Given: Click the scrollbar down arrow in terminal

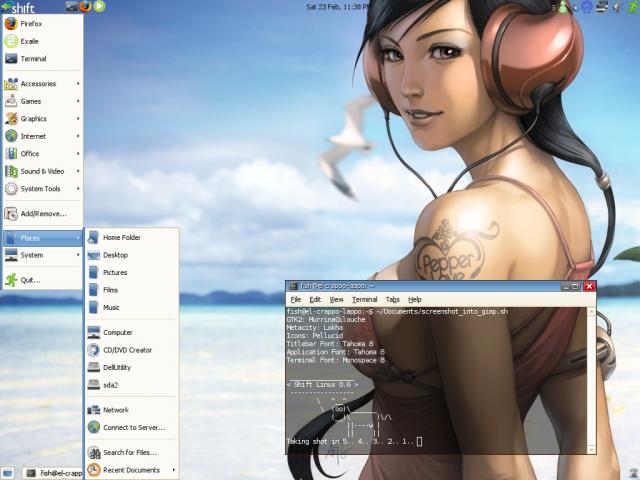Looking at the screenshot, I should point(591,449).
